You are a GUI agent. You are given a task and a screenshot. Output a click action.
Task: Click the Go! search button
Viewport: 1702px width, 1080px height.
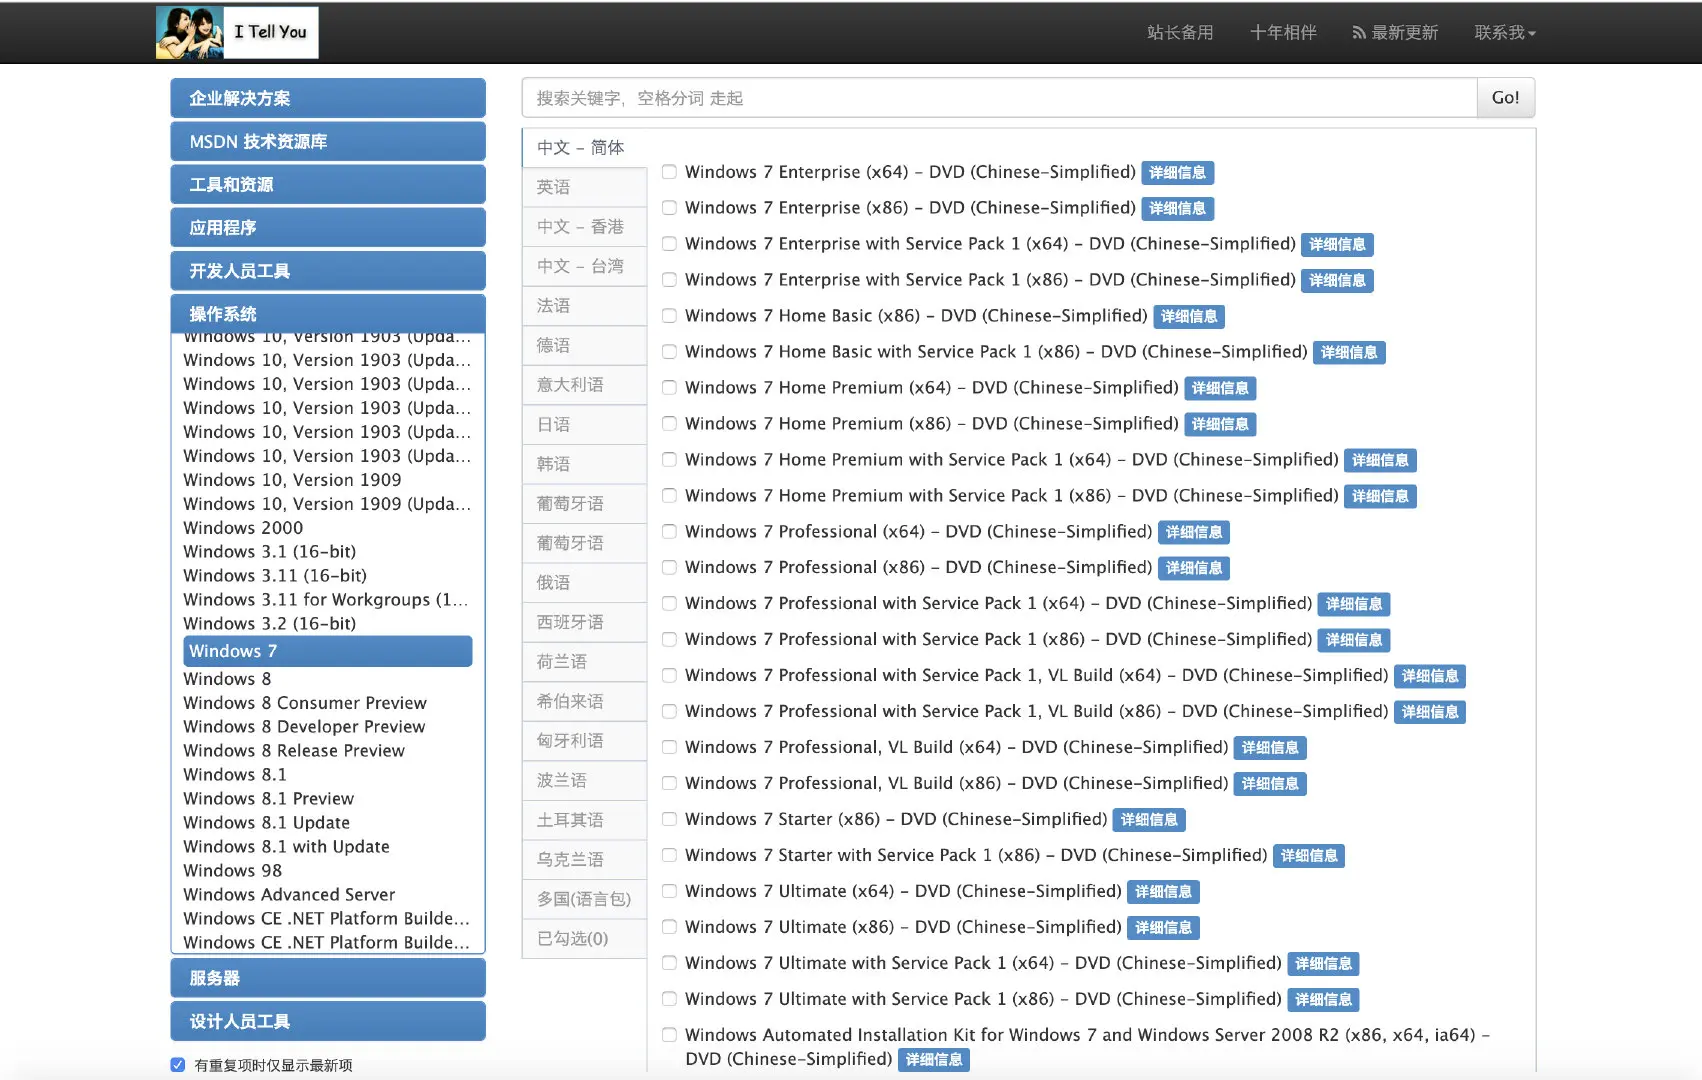[x=1505, y=98]
